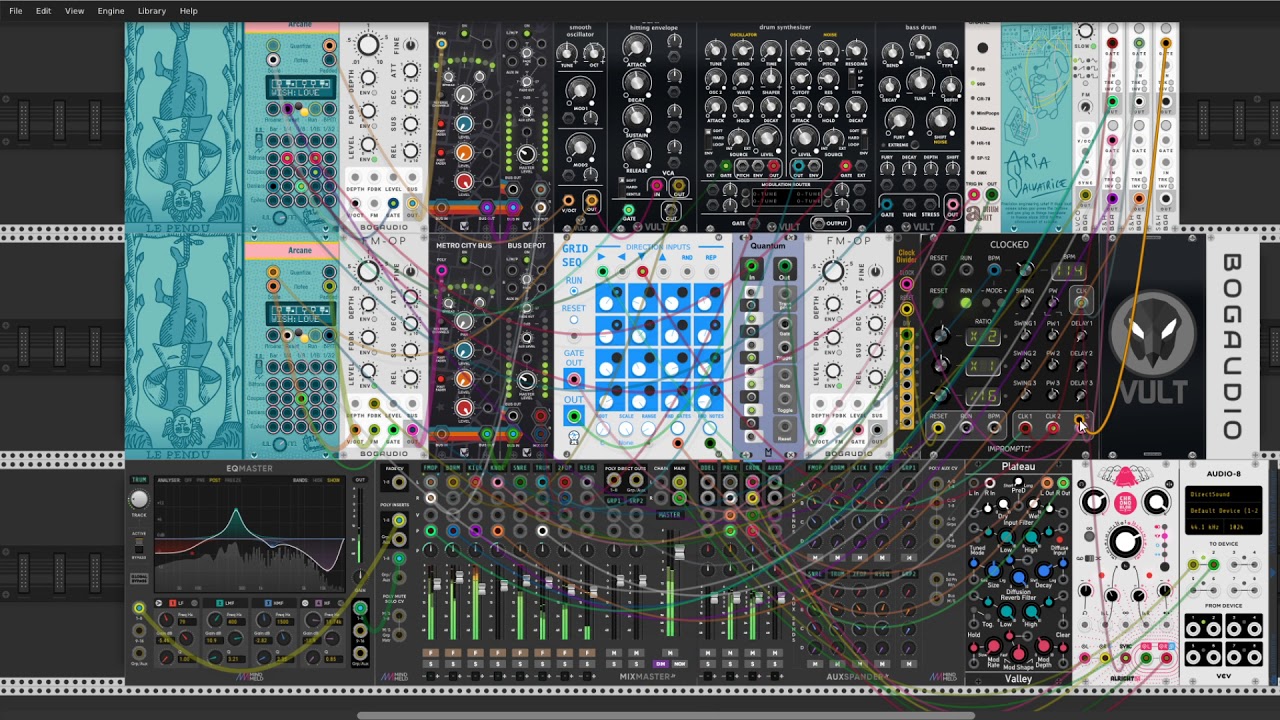Viewport: 1280px width, 720px height.
Task: Enable analyser FREEZE in EQMaster
Action: coord(233,480)
